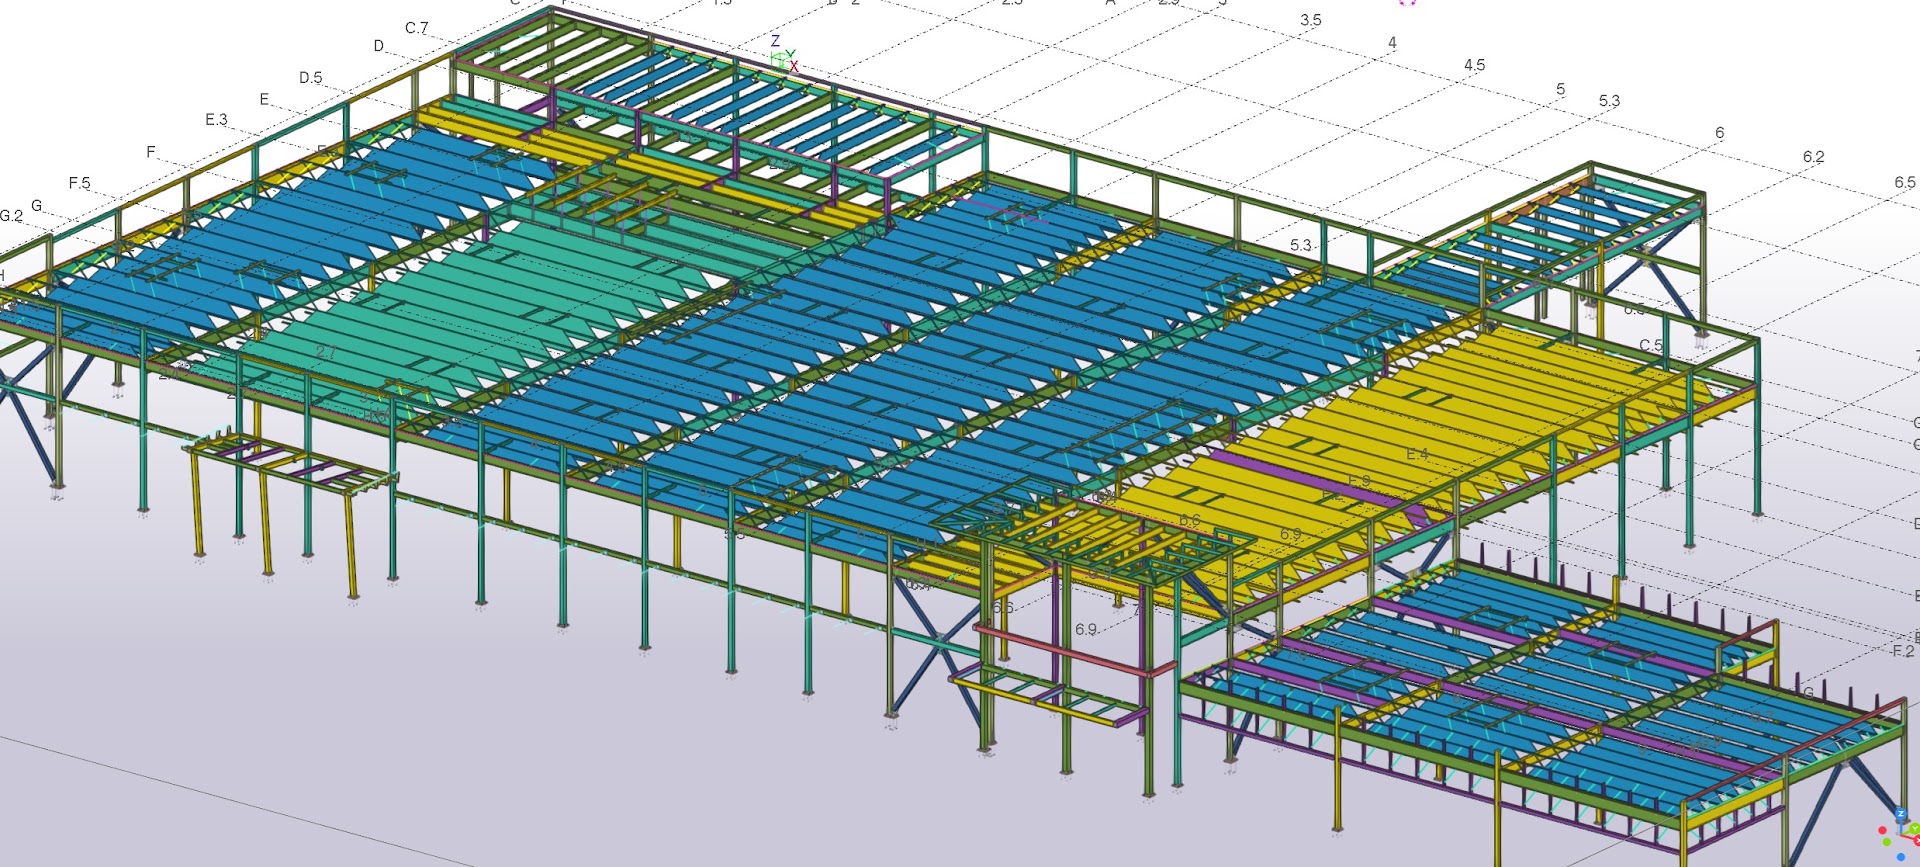Select the C.7 grid line label
The image size is (1920, 867).
point(416,28)
